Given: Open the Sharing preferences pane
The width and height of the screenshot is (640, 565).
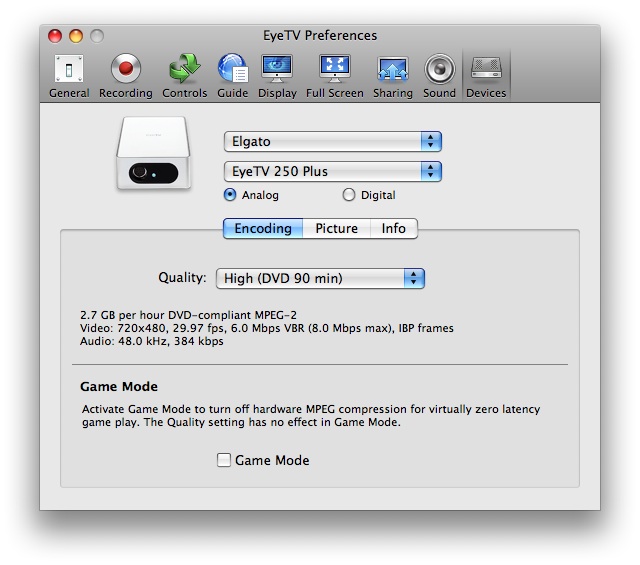Looking at the screenshot, I should coord(393,76).
